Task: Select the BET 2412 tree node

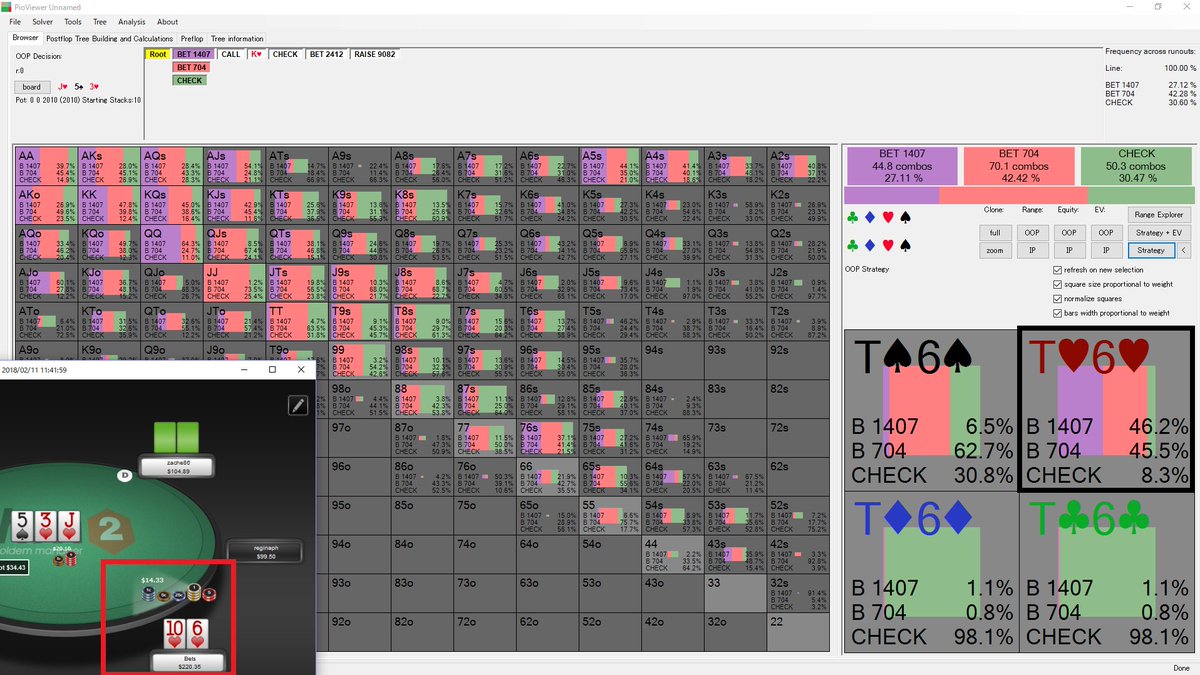Action: coord(325,54)
